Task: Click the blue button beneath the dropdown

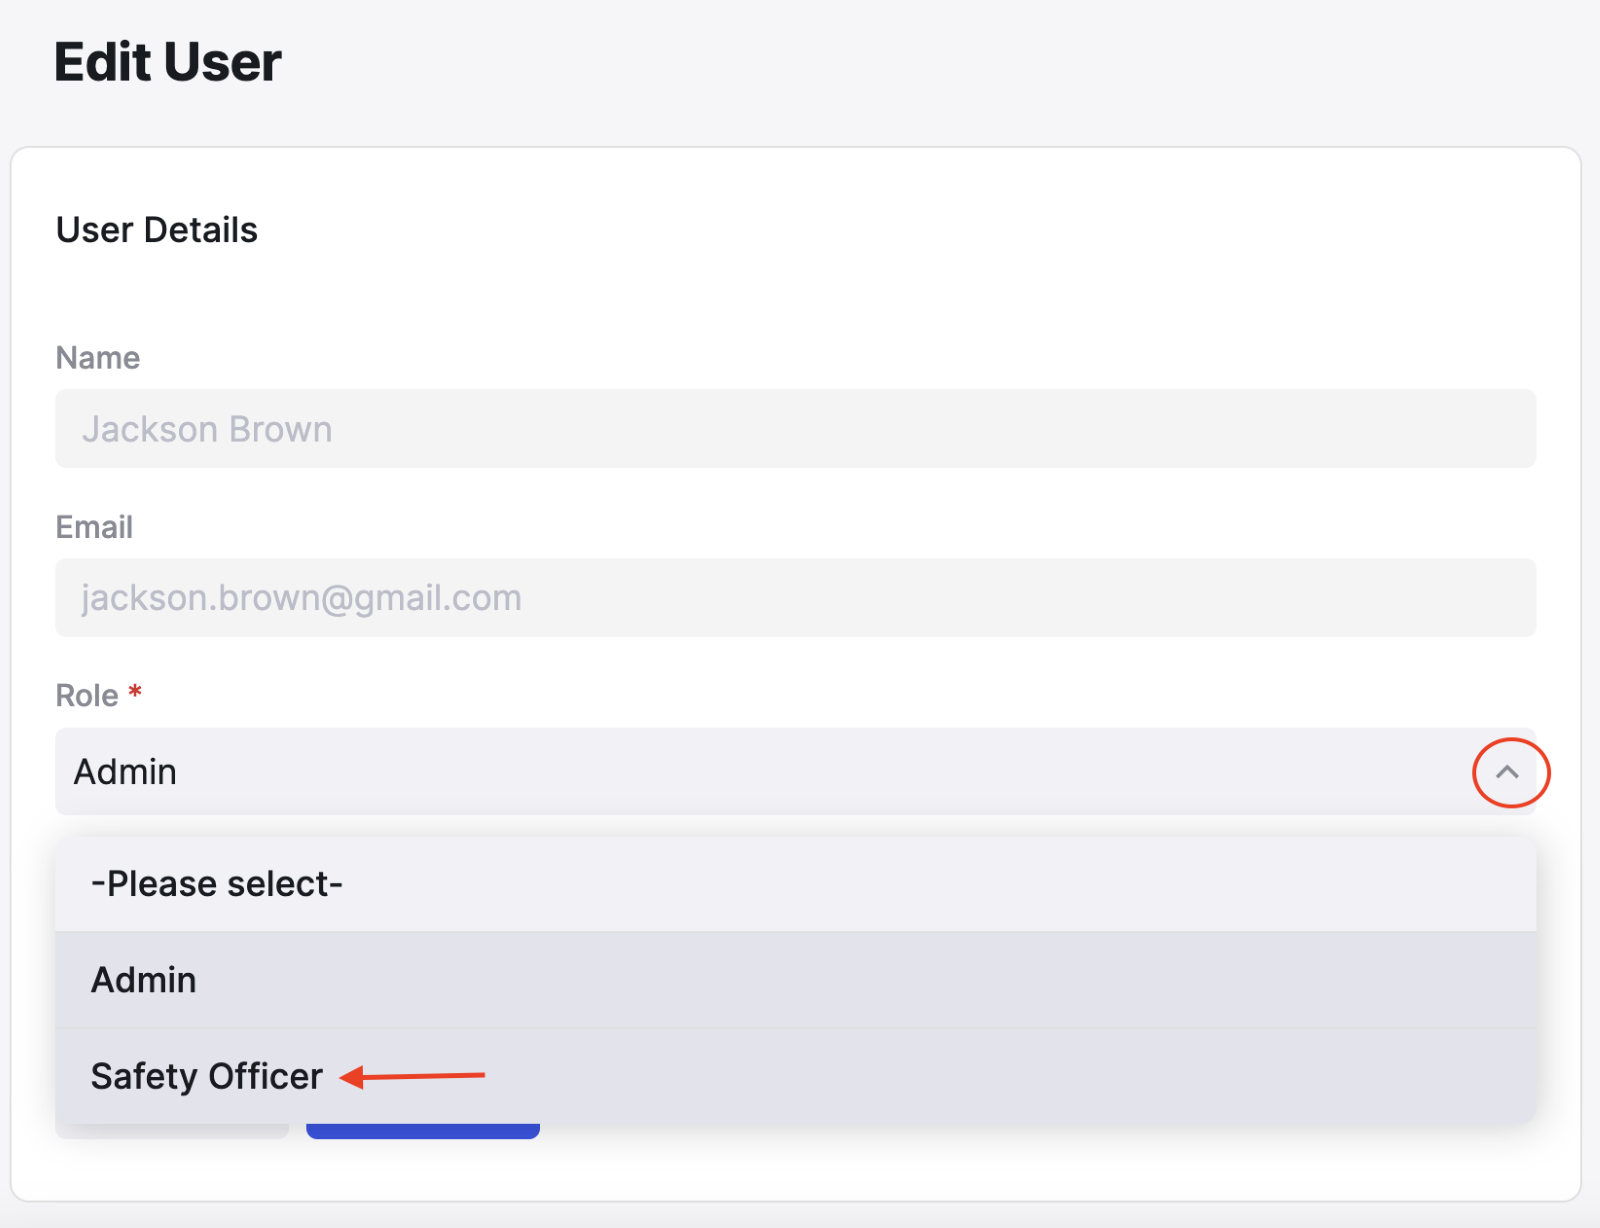Action: pyautogui.click(x=423, y=1131)
